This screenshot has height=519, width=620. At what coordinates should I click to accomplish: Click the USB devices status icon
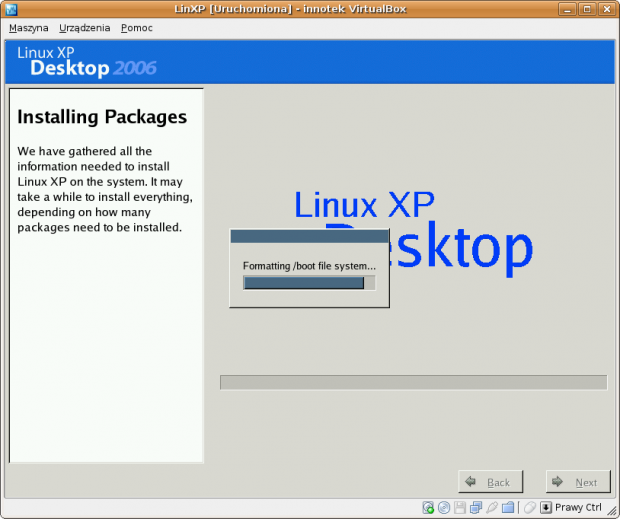[x=491, y=508]
